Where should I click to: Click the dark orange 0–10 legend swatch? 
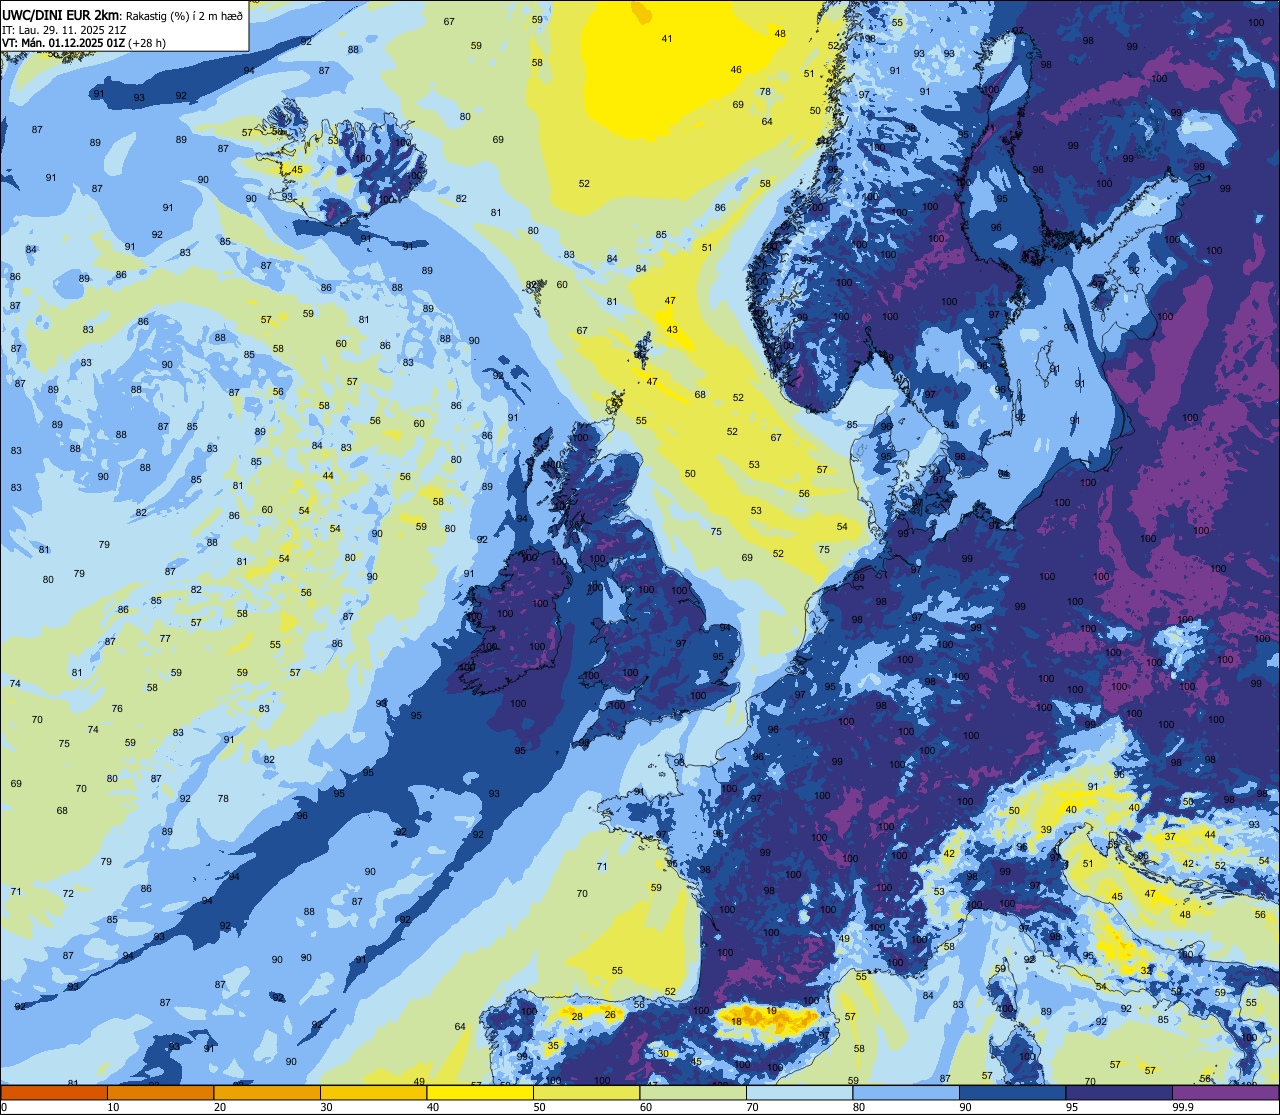coord(54,1092)
